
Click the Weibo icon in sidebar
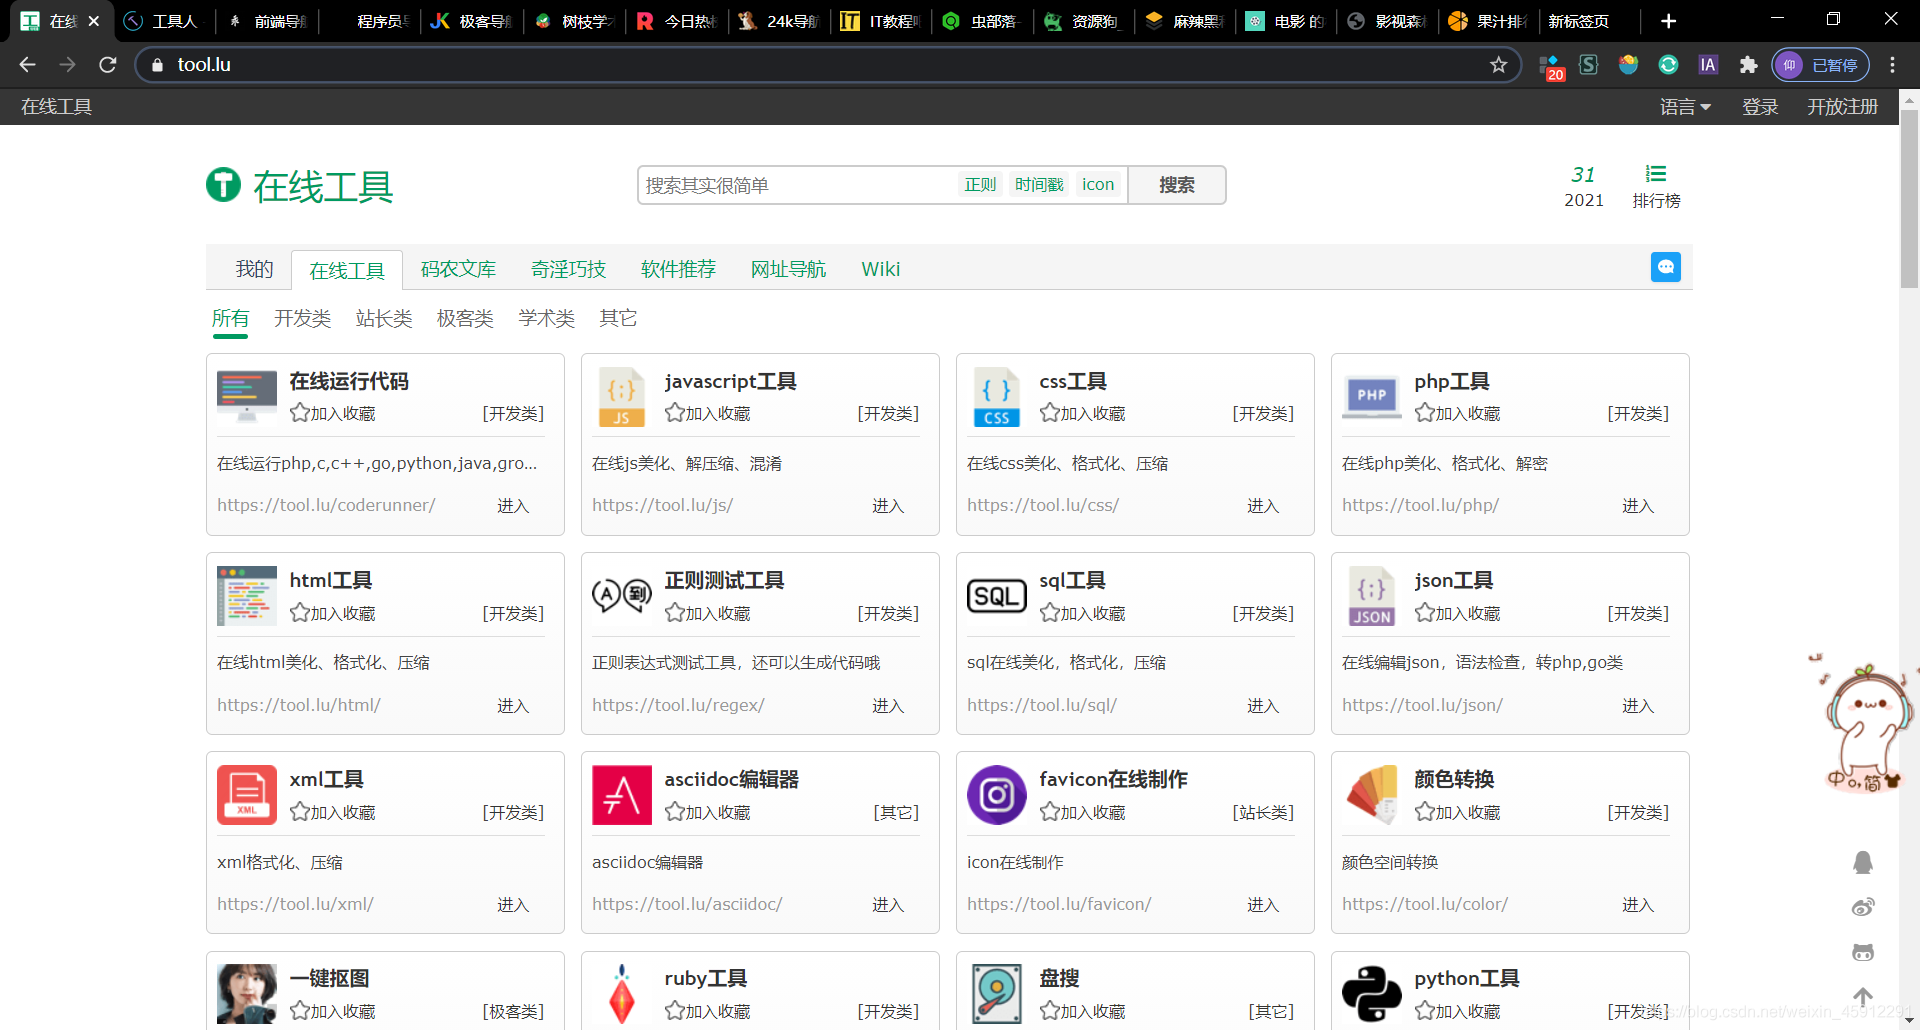click(1863, 907)
